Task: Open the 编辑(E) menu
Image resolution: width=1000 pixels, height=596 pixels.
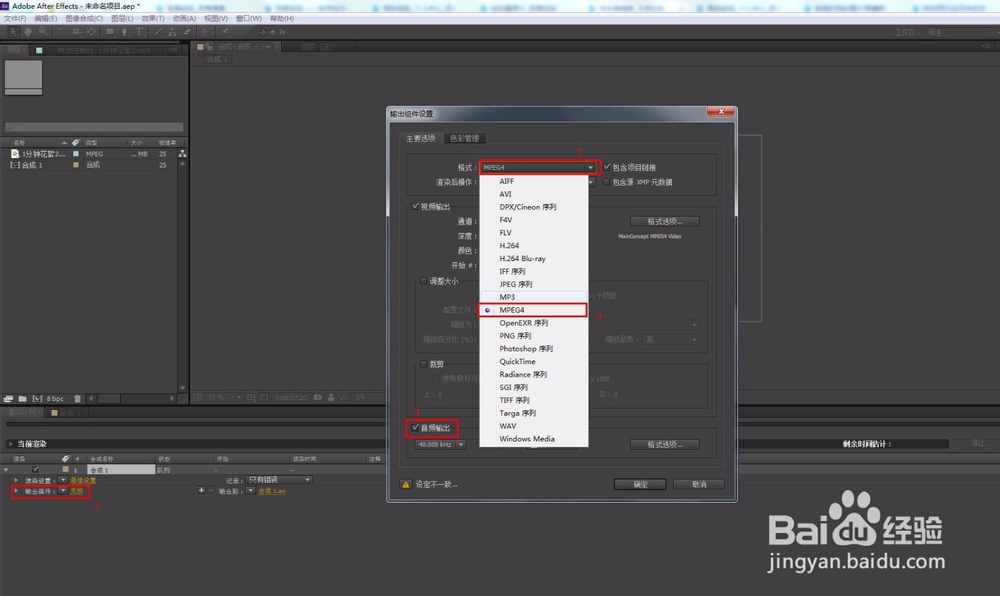Action: (x=45, y=18)
